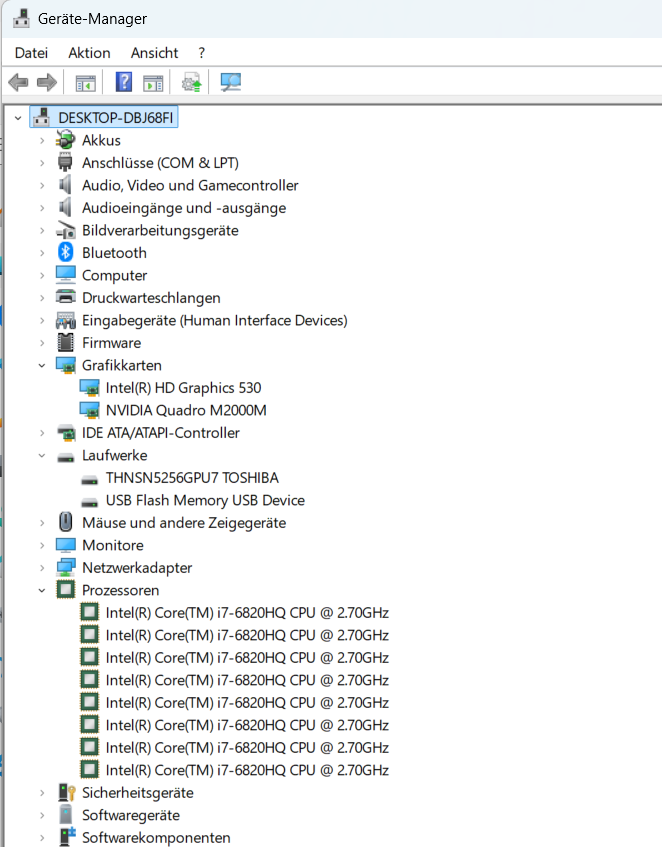Click the show/hide action pane toolbar icon
662x847 pixels.
tap(153, 83)
